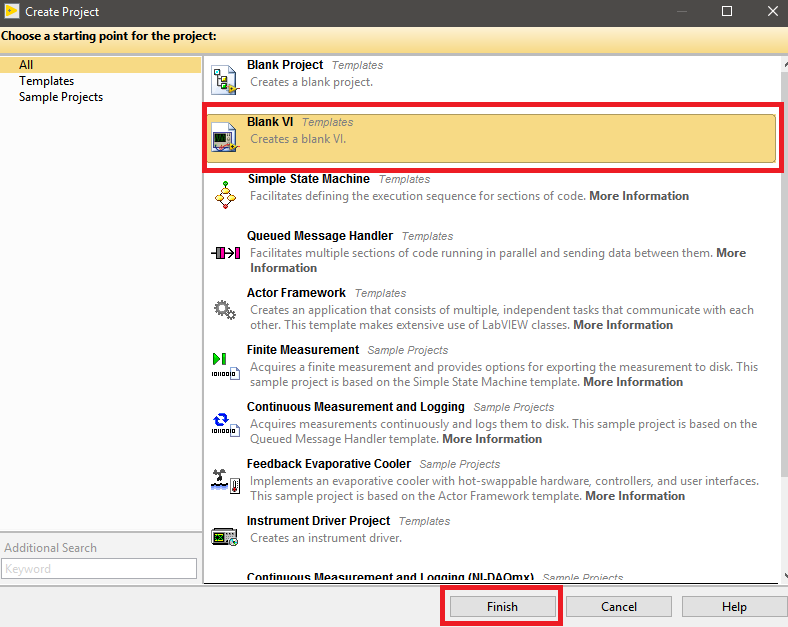This screenshot has height=627, width=788.
Task: Show All project categories
Action: (26, 65)
